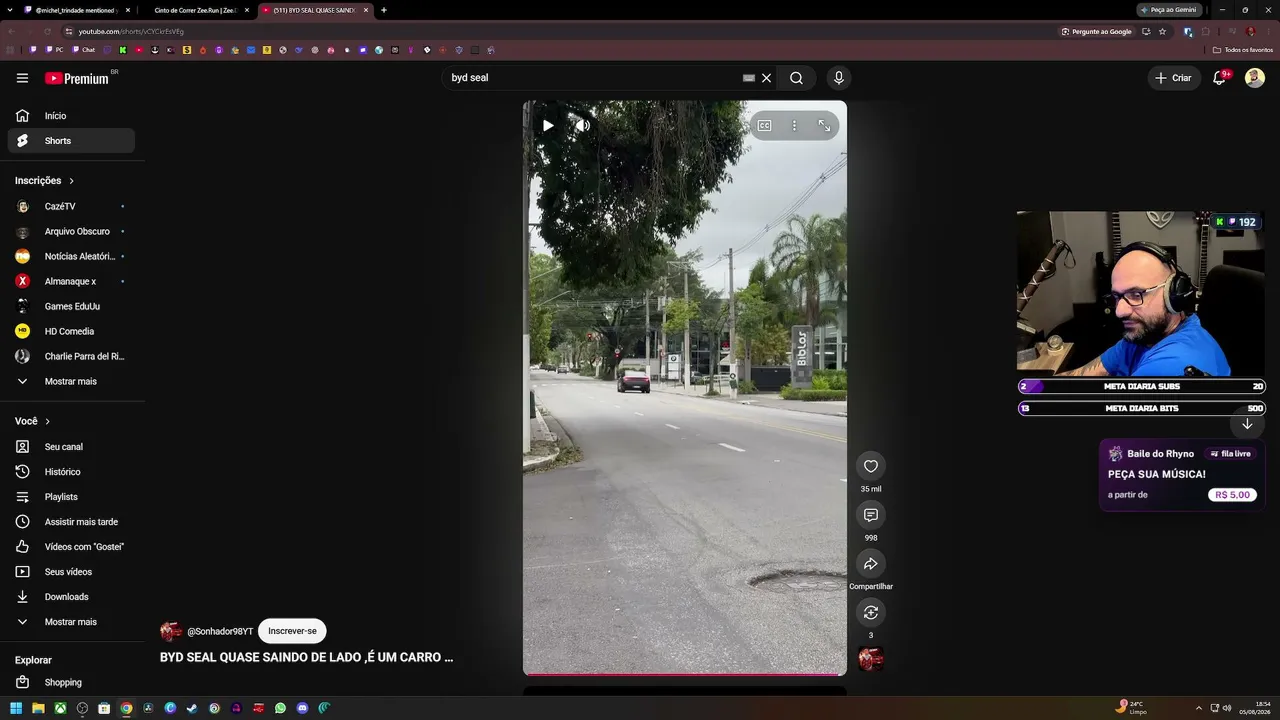Open the Short's three-dot more options menu
The height and width of the screenshot is (720, 1280).
[x=794, y=125]
